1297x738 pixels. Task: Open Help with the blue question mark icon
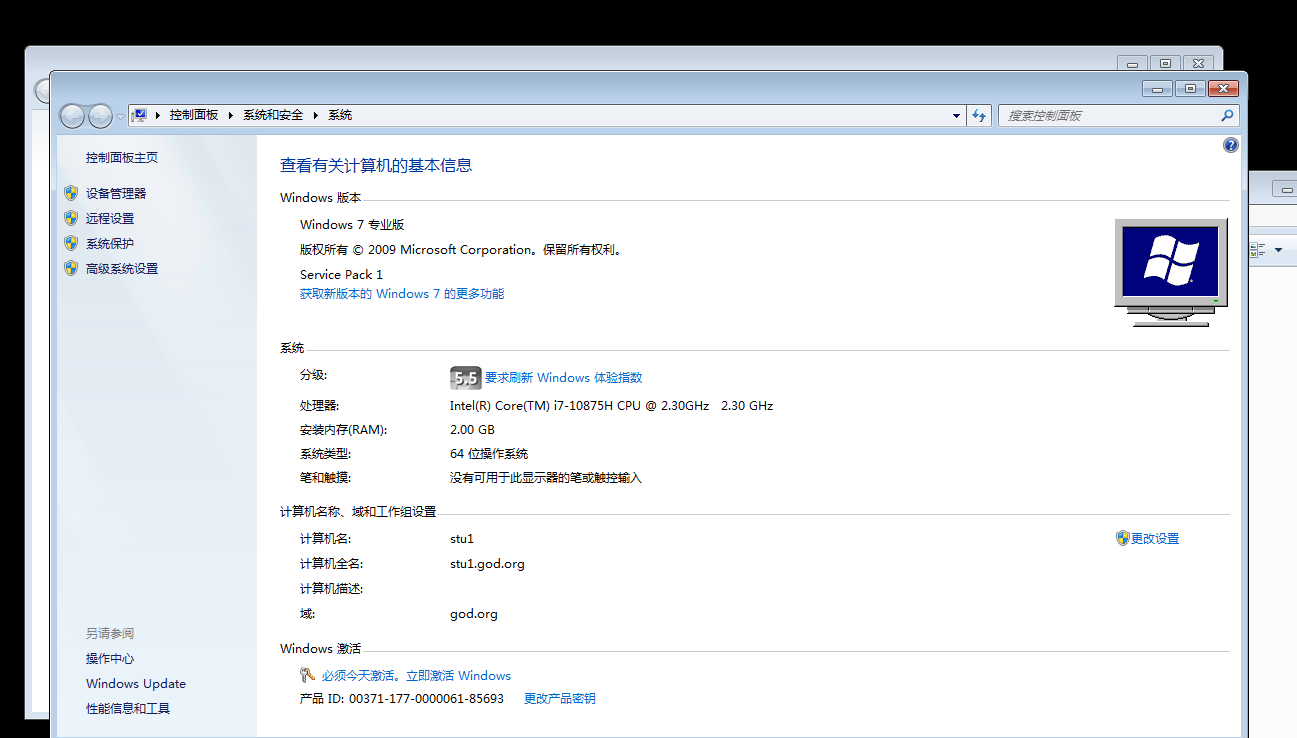pos(1231,145)
